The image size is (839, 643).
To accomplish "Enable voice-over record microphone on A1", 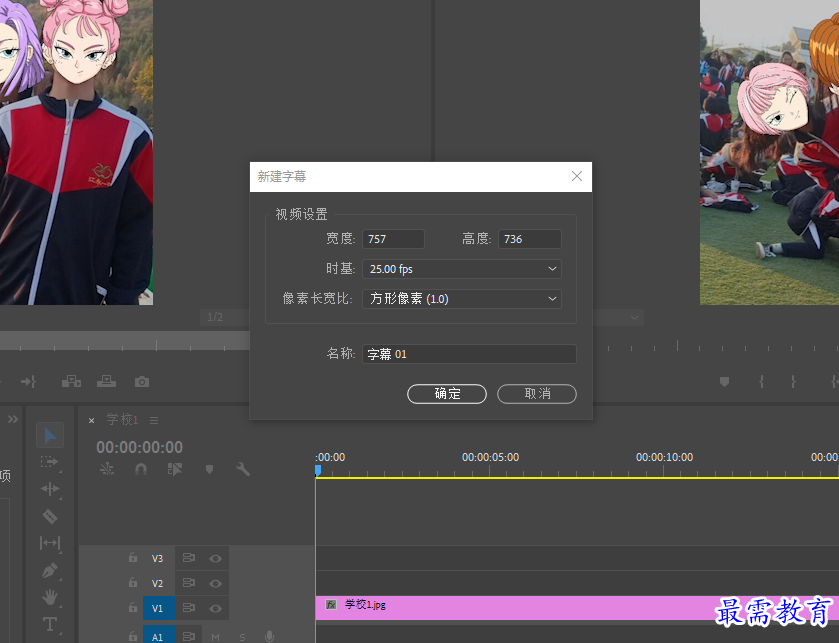I will (x=270, y=637).
